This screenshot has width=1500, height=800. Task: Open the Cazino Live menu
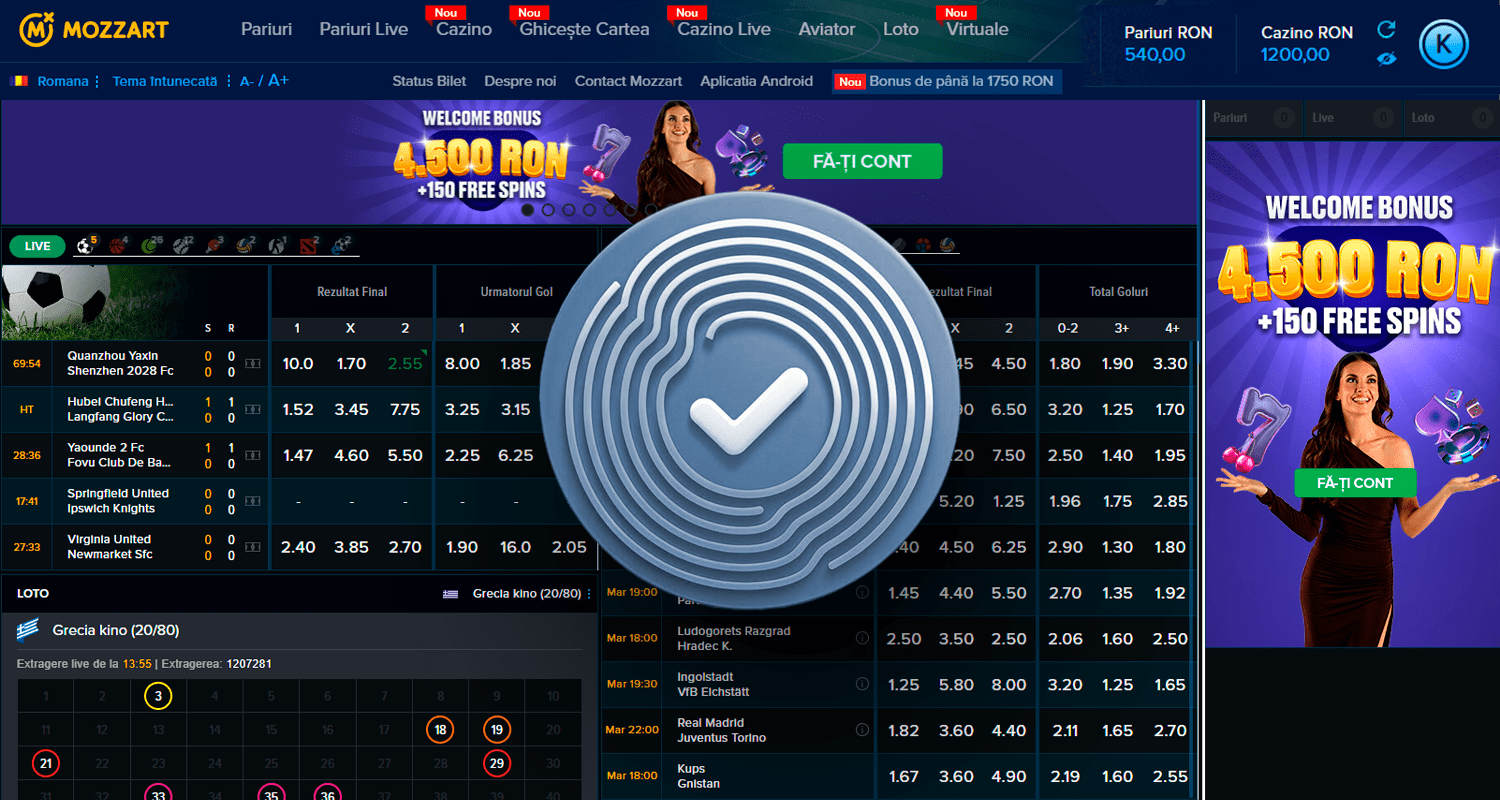[724, 29]
